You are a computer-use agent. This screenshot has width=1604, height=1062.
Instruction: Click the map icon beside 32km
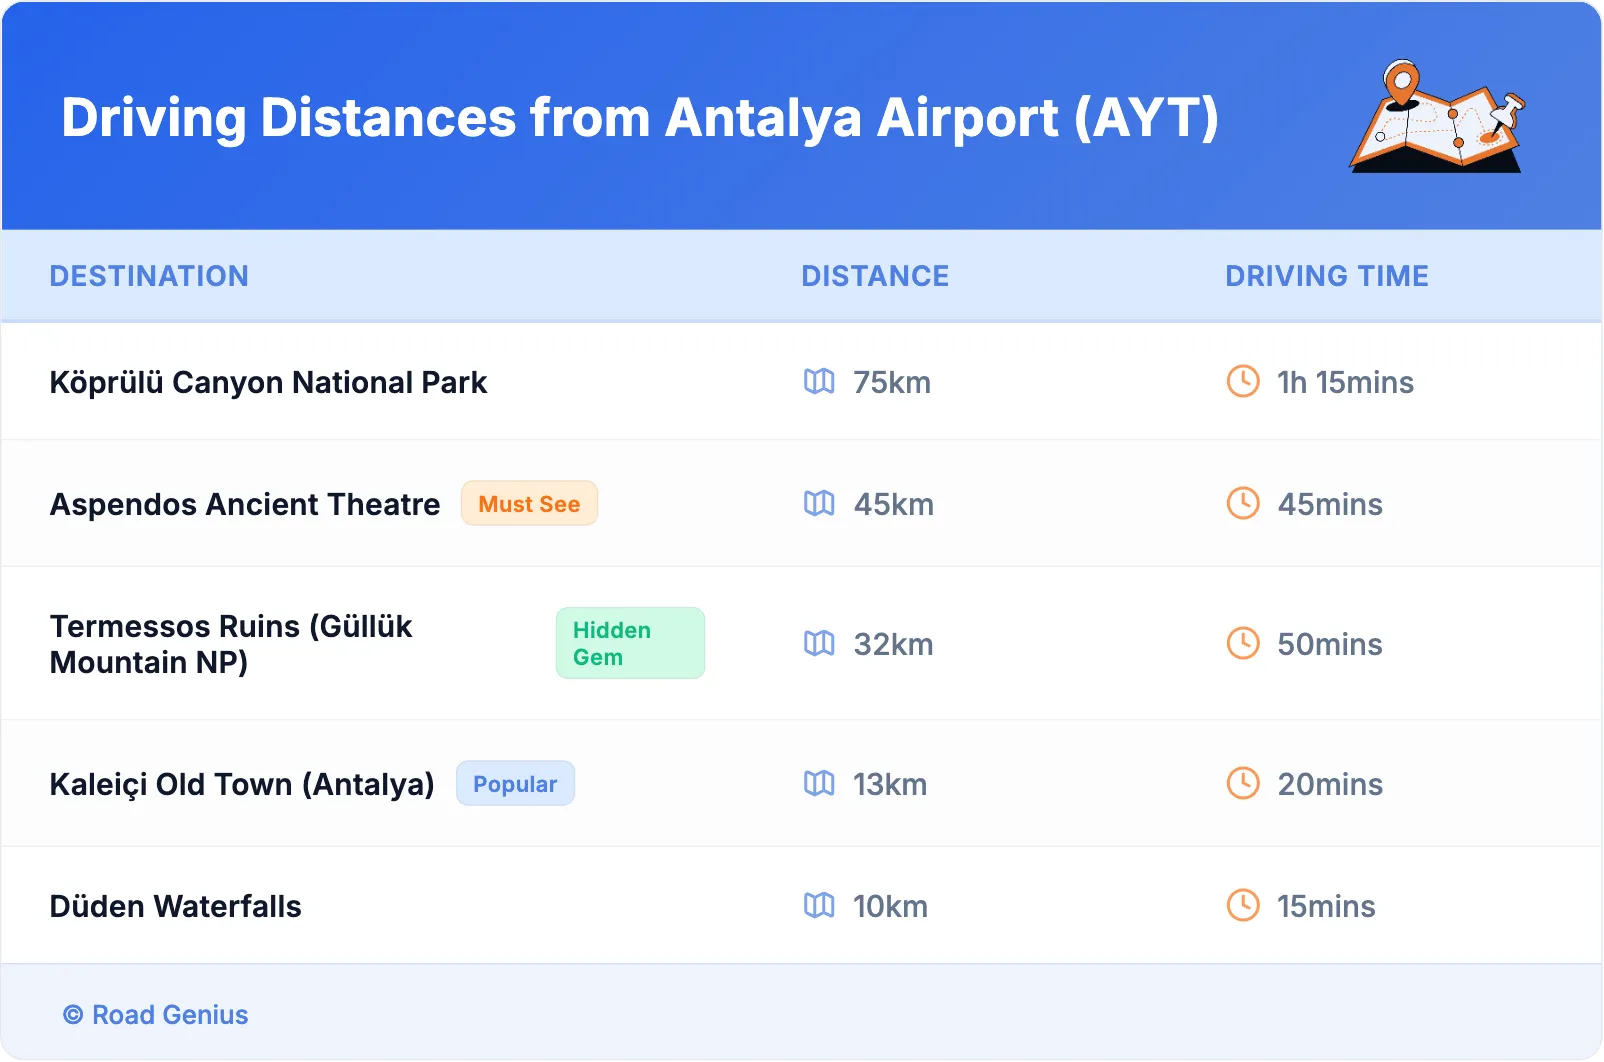tap(819, 643)
